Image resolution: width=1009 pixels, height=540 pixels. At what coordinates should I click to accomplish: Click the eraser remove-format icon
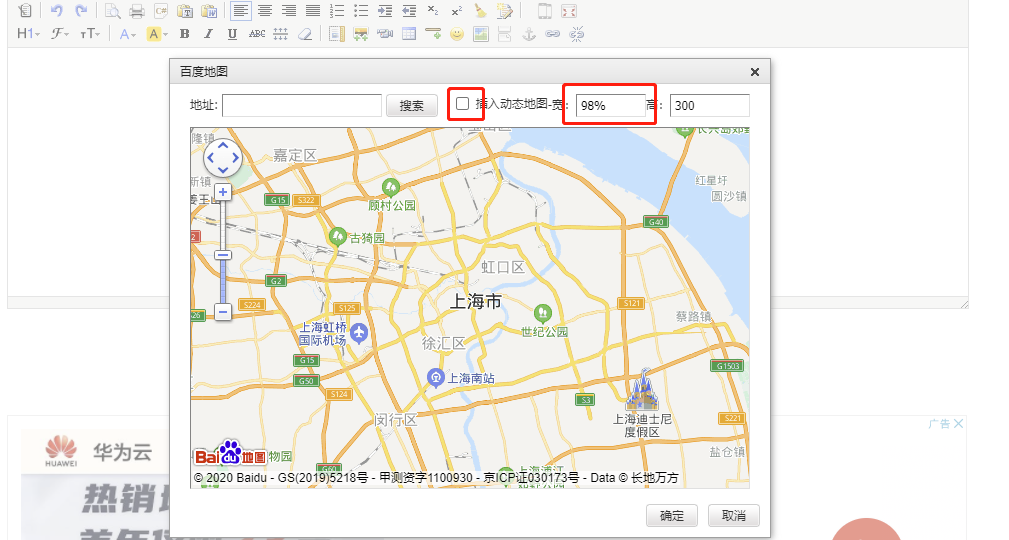click(305, 34)
